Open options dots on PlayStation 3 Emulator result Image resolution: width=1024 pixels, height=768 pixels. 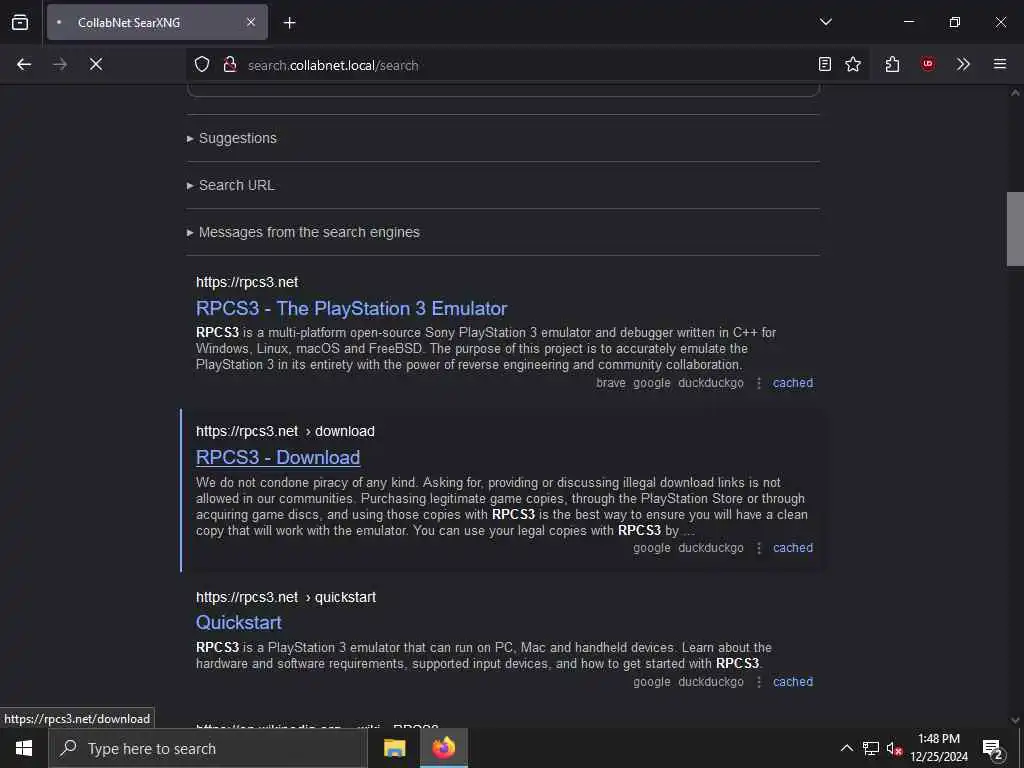pyautogui.click(x=758, y=383)
